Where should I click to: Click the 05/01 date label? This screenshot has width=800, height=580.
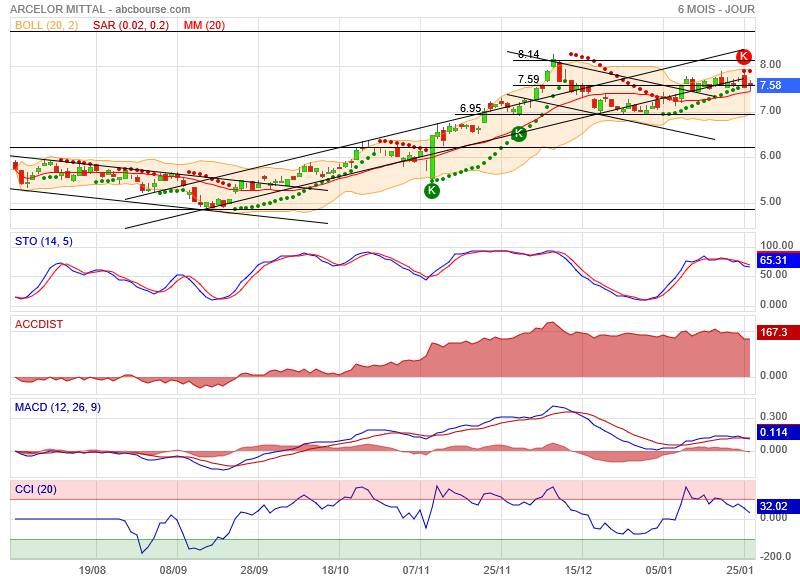(659, 570)
